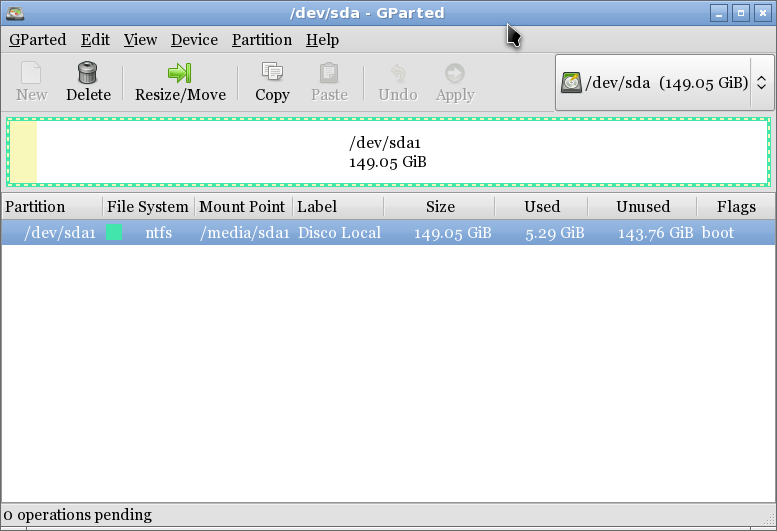Sort by the File System column header
Image resolution: width=777 pixels, height=531 pixels.
[148, 207]
